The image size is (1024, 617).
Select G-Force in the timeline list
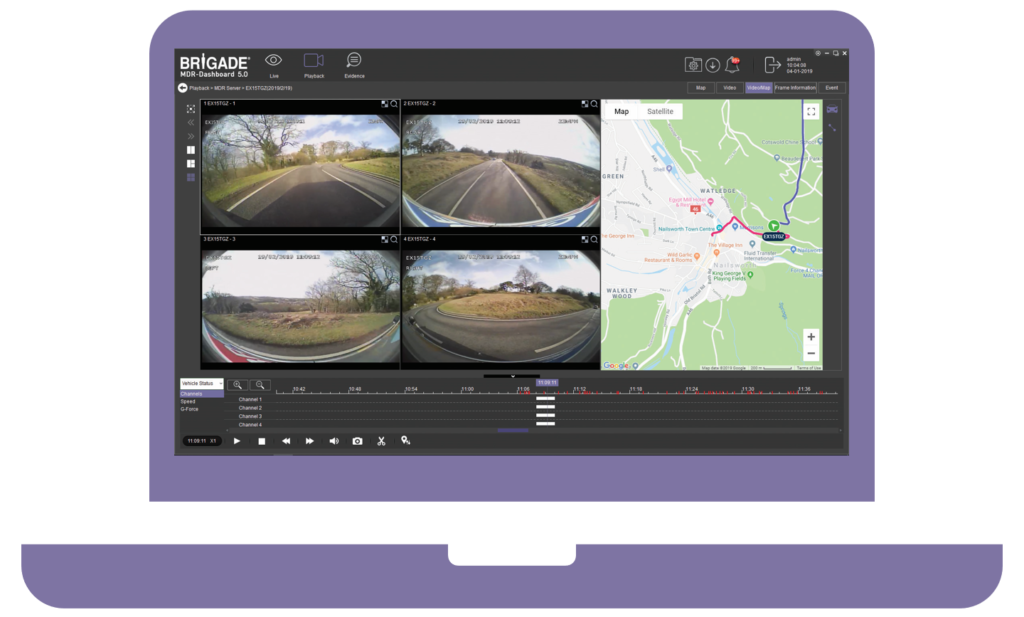(x=189, y=409)
